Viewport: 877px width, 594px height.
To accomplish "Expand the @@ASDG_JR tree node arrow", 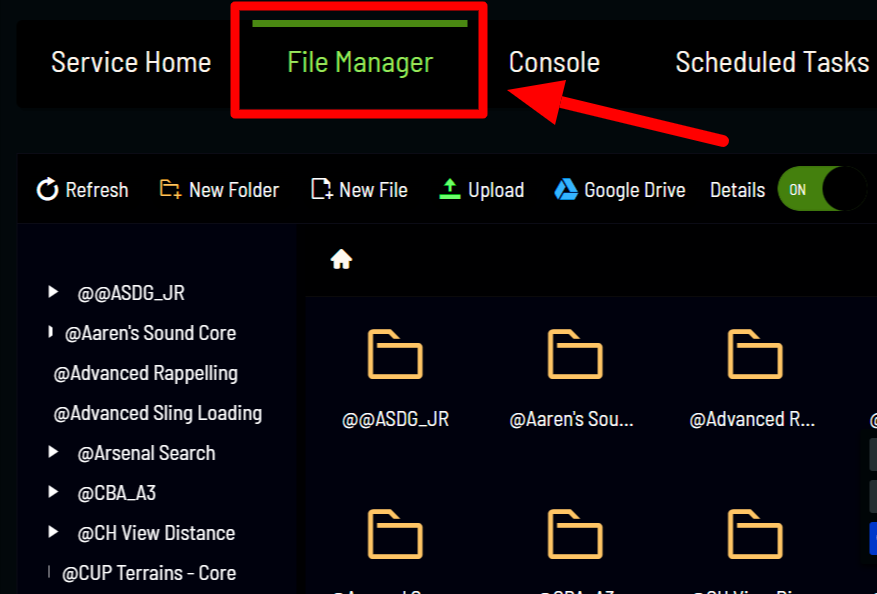I will 53,292.
